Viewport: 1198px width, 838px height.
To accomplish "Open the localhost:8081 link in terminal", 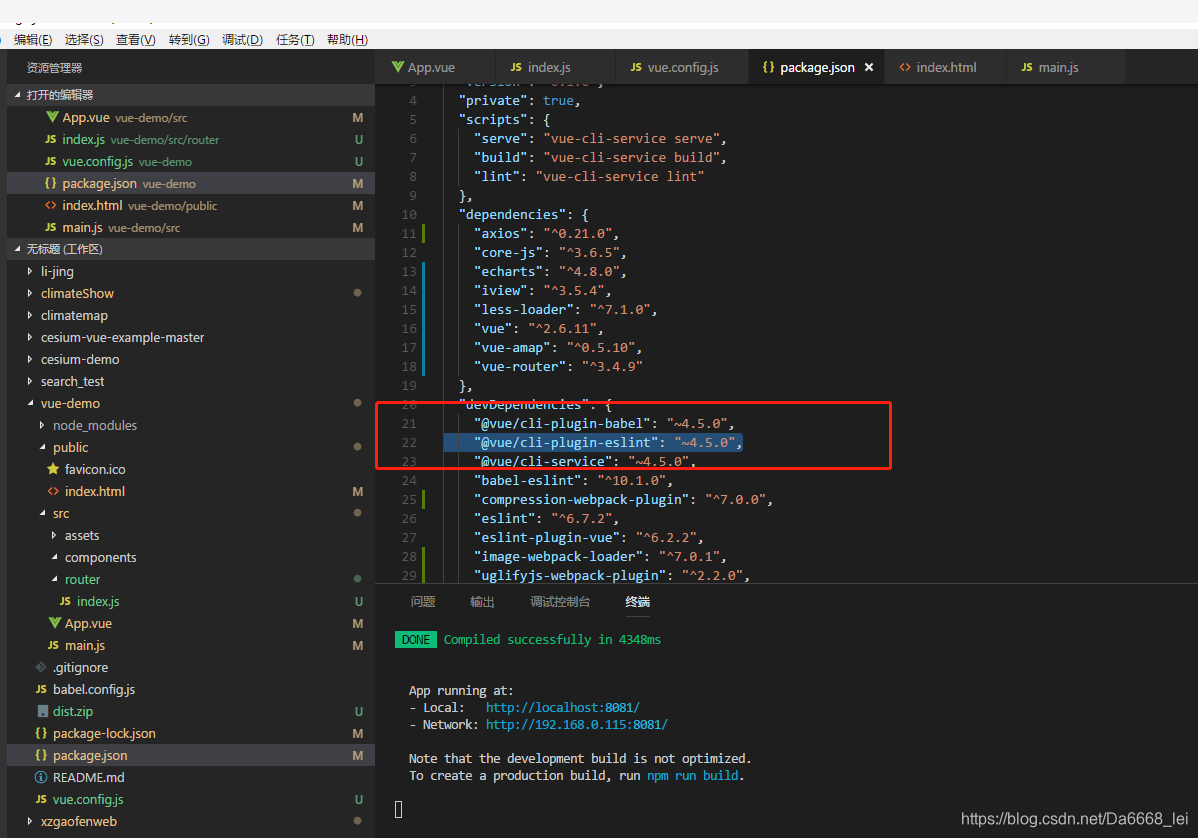I will click(562, 707).
